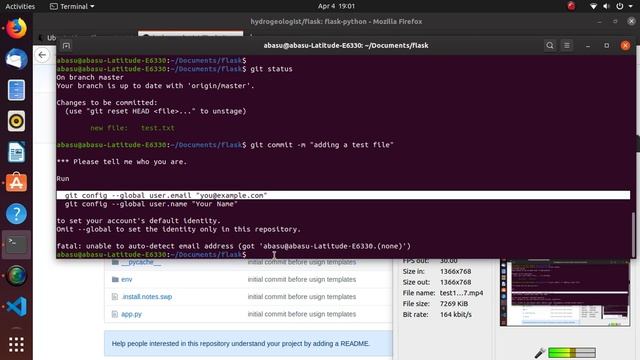Click the file icon beside app.py

tap(115, 314)
